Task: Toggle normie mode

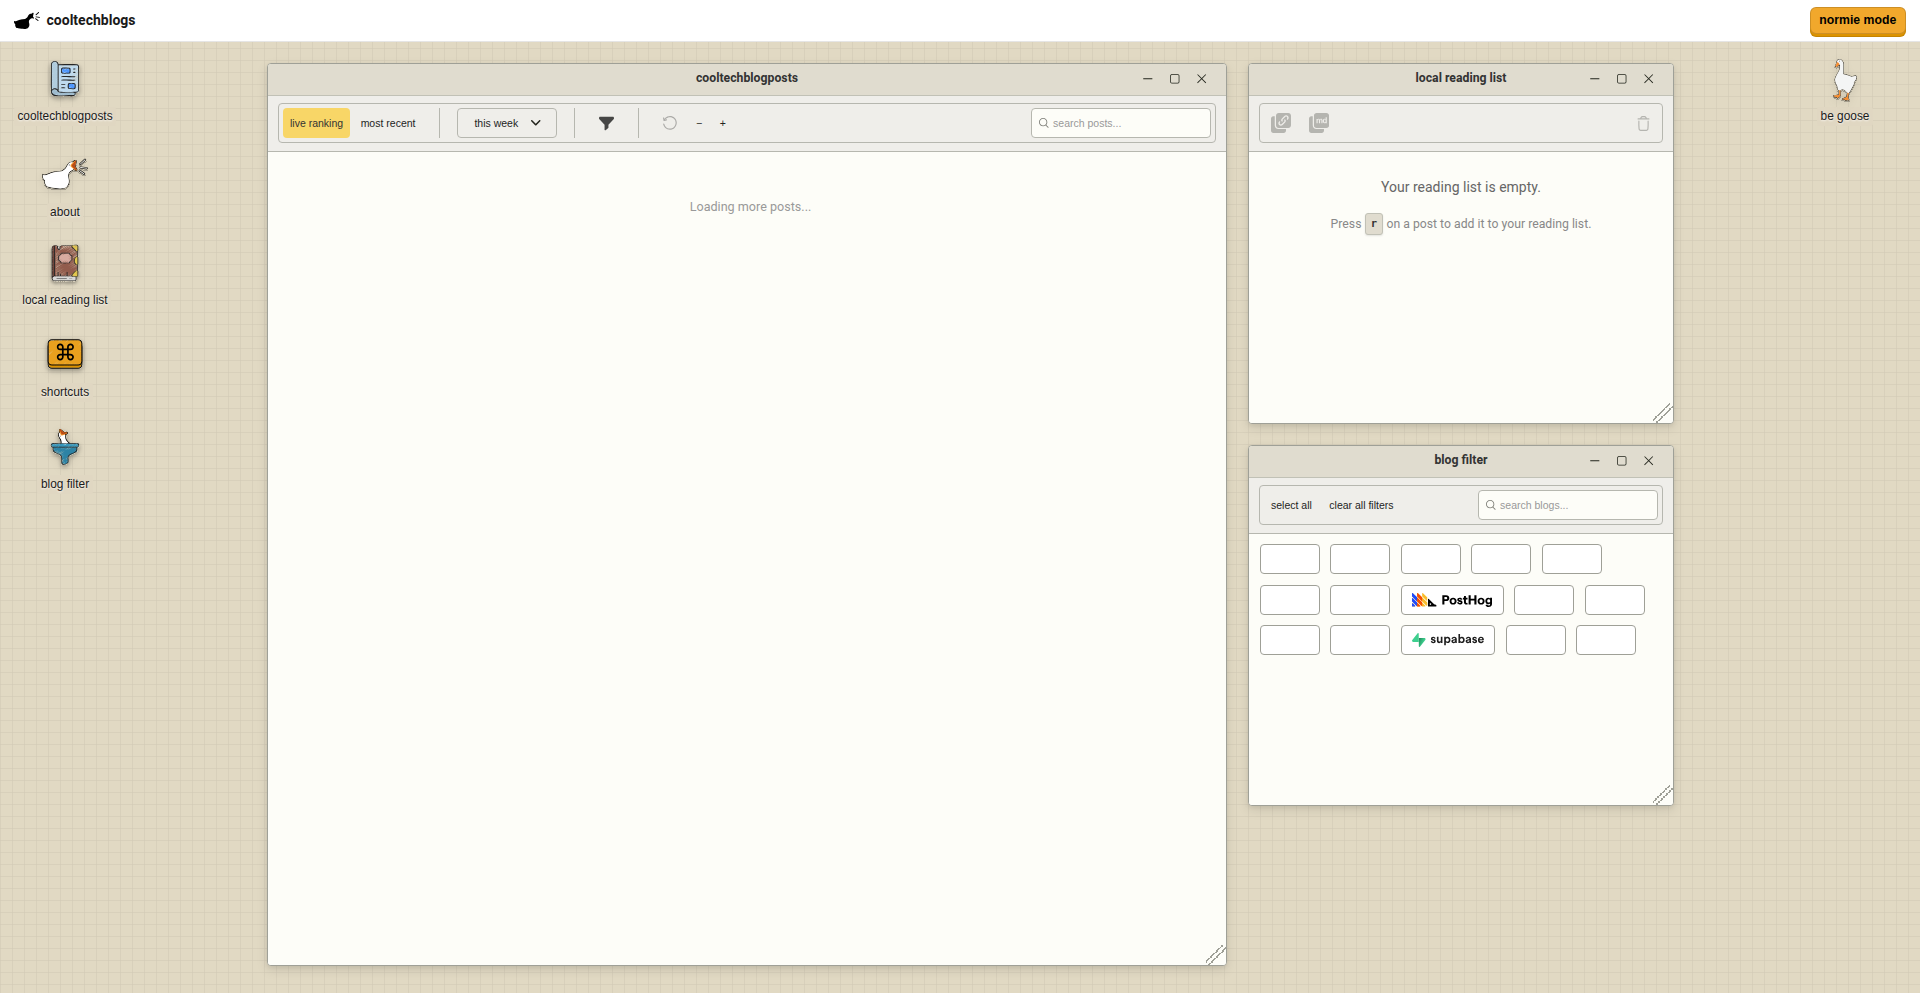Action: (x=1857, y=20)
